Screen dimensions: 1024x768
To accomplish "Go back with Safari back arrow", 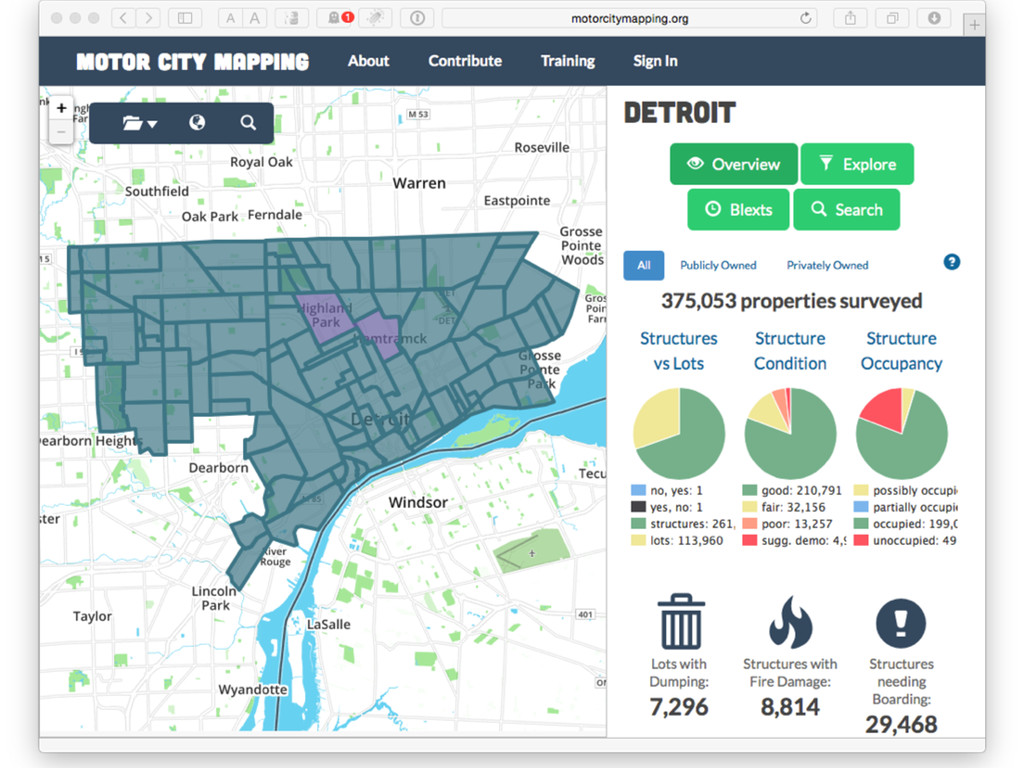I will pos(123,18).
